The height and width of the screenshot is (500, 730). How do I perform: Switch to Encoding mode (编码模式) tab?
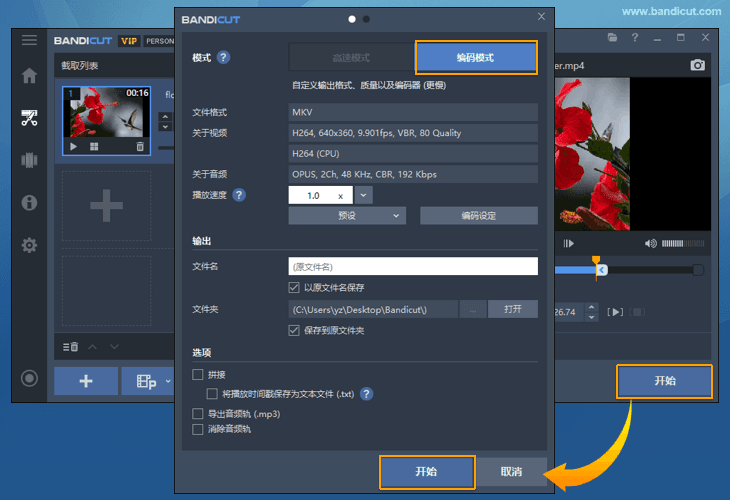click(x=476, y=57)
